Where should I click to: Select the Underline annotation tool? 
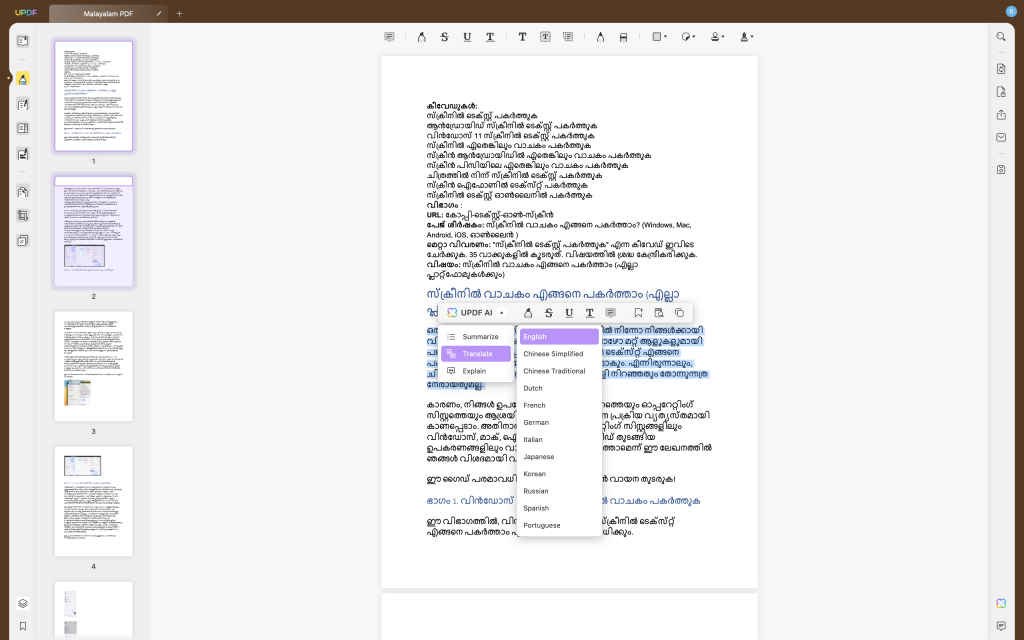[467, 36]
